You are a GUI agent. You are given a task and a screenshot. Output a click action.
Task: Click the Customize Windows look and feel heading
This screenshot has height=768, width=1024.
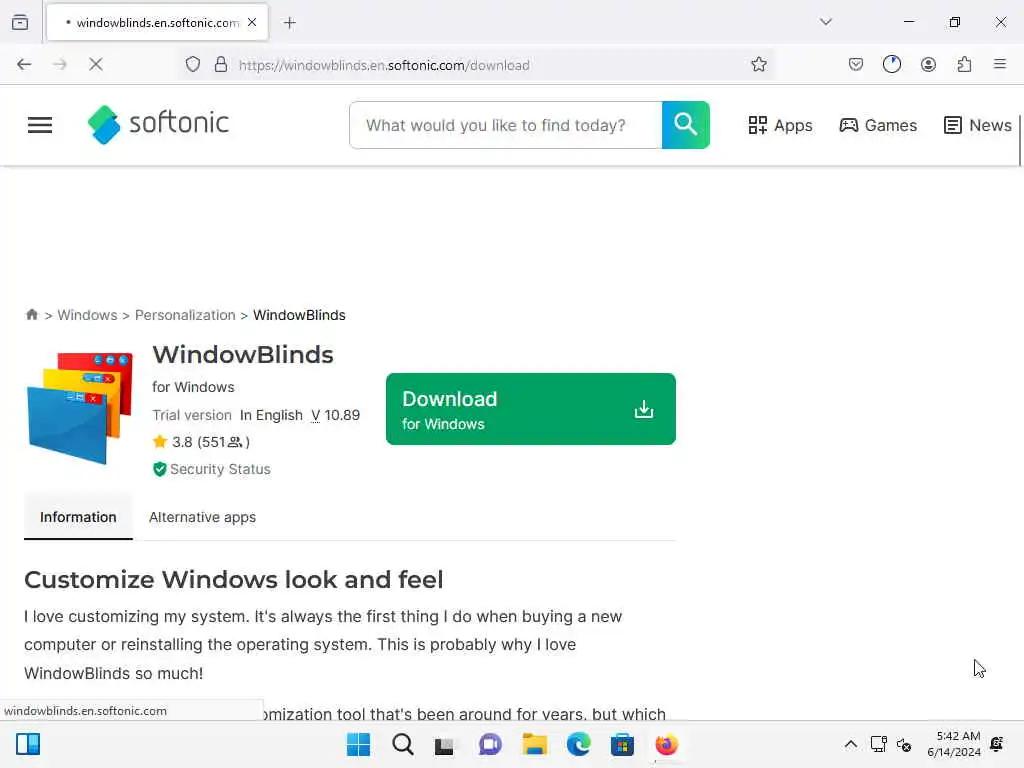(x=234, y=579)
